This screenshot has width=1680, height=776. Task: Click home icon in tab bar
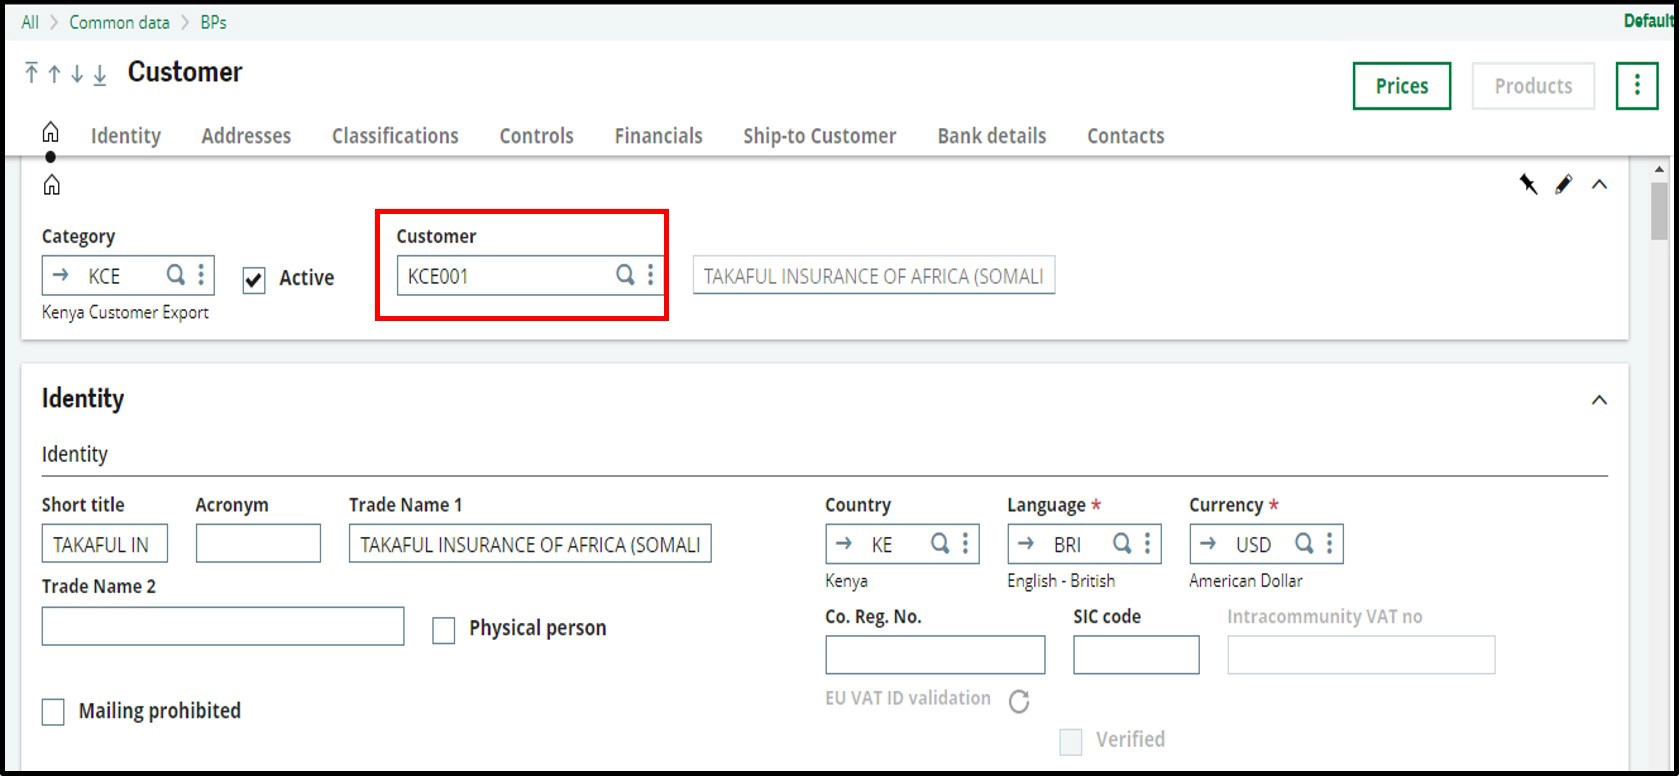[x=50, y=132]
